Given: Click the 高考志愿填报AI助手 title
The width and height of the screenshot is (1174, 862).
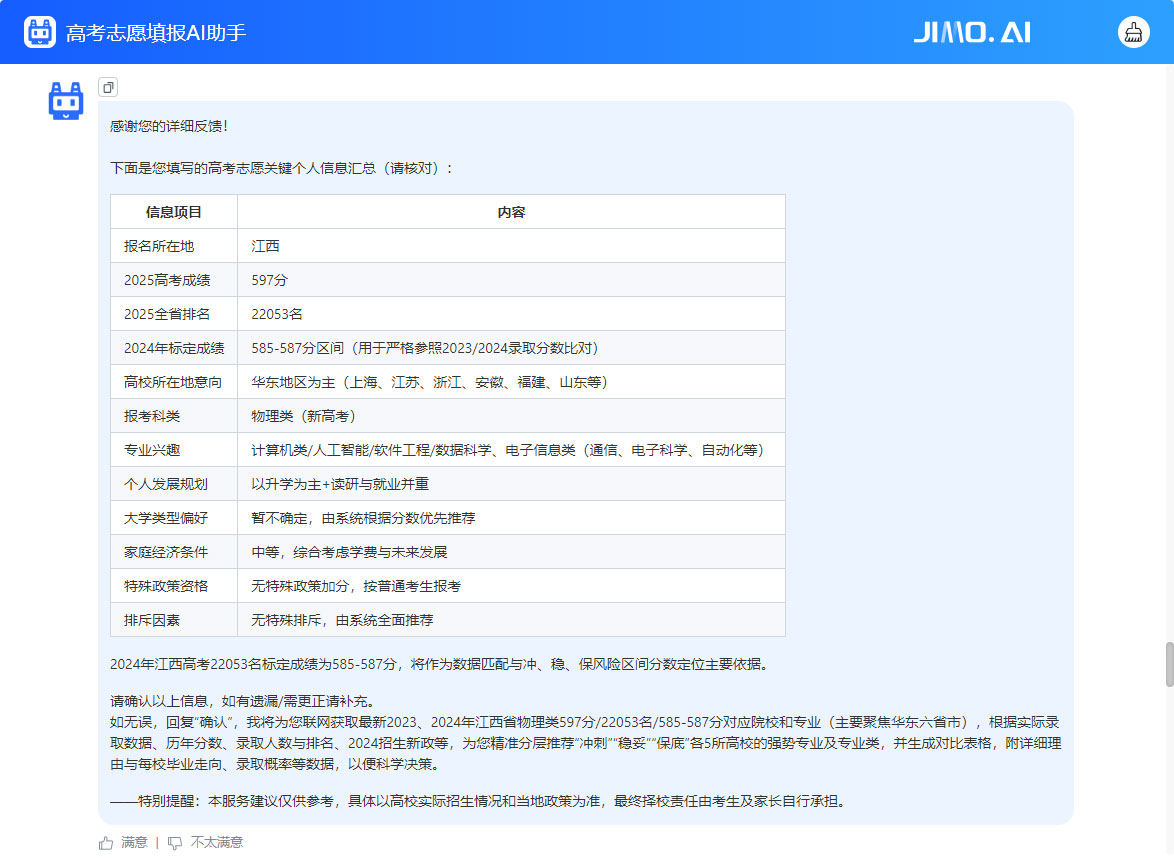Looking at the screenshot, I should click(156, 33).
